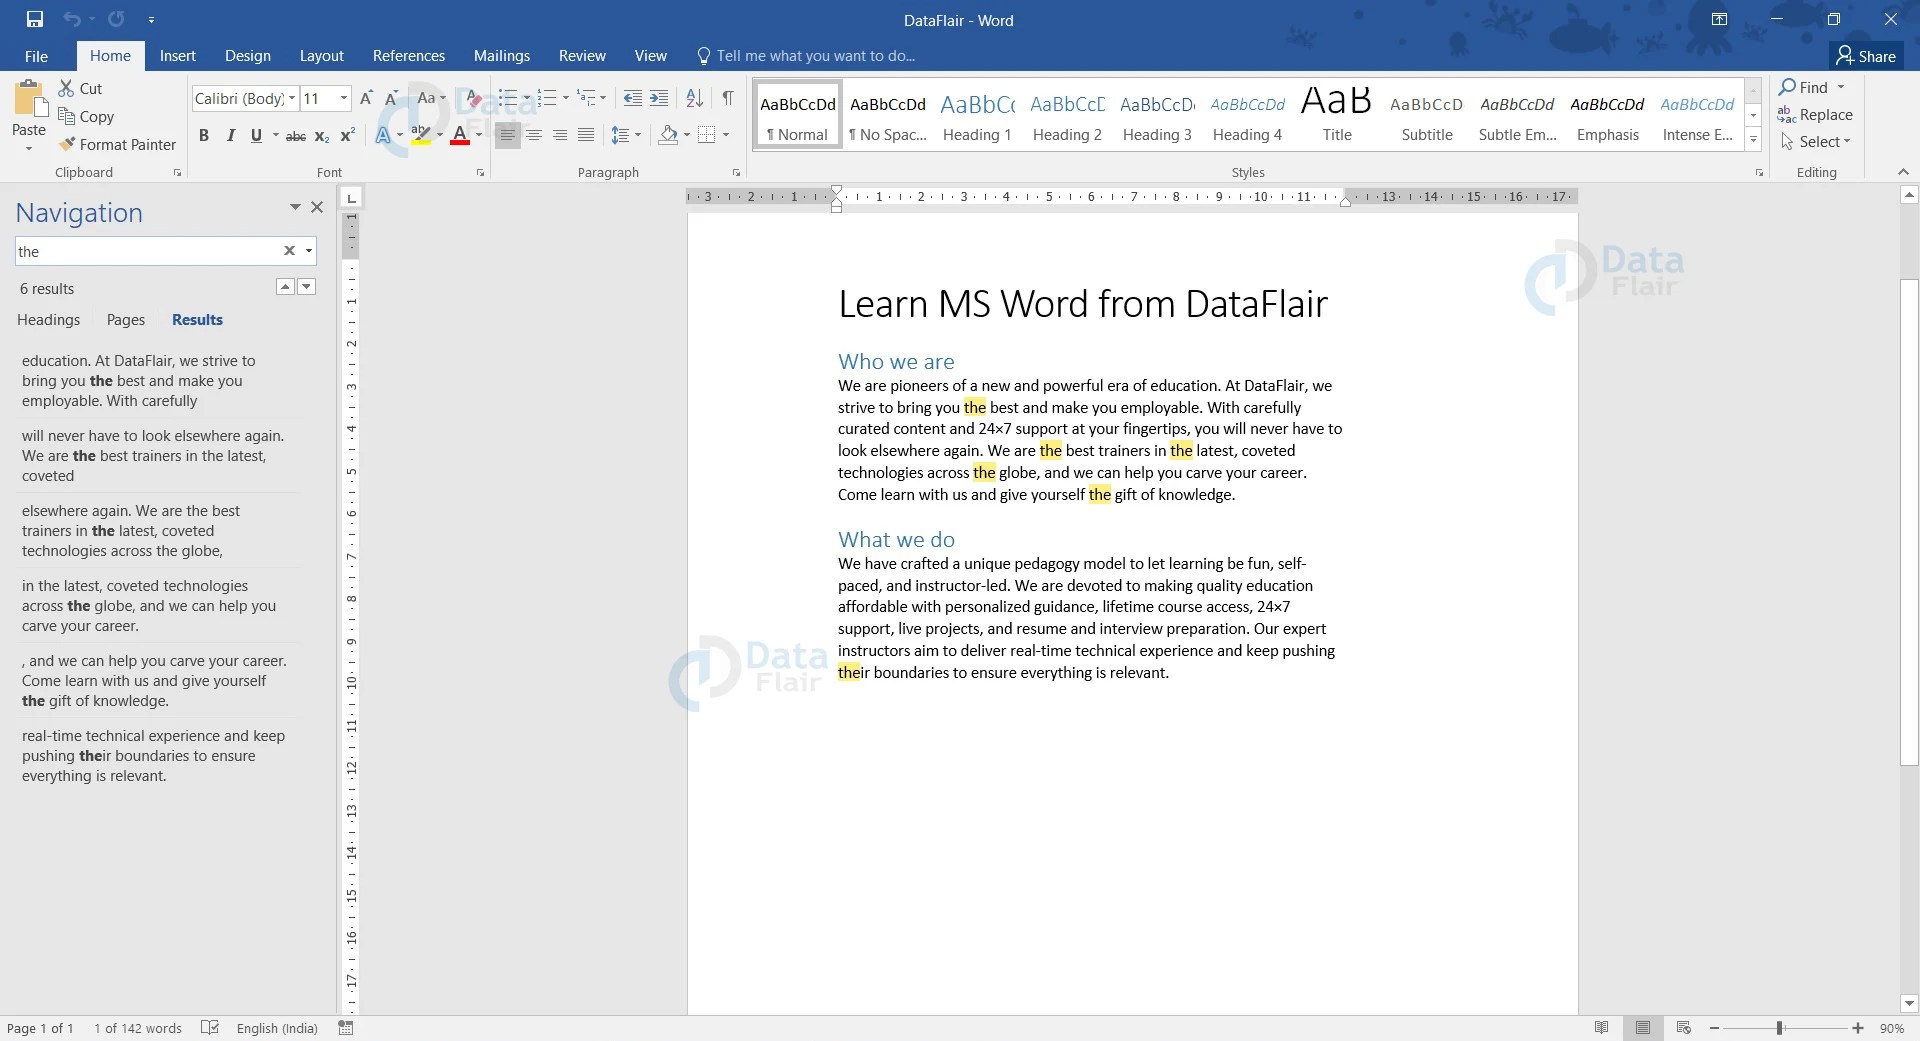Click the proofing errors icon in status bar
This screenshot has height=1041, width=1920.
pyautogui.click(x=210, y=1028)
